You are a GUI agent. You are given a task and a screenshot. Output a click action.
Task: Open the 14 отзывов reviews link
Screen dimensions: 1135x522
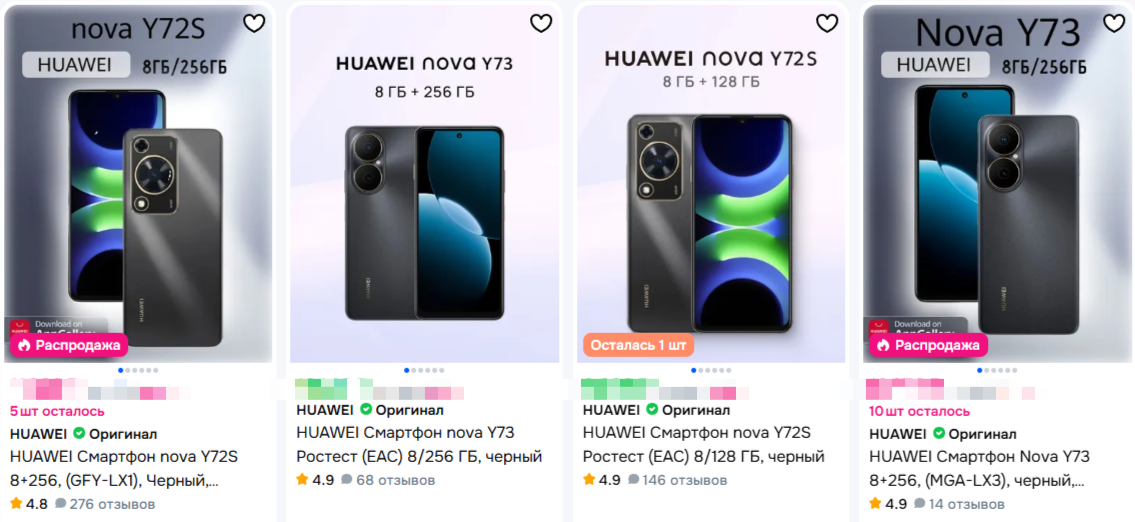click(959, 504)
